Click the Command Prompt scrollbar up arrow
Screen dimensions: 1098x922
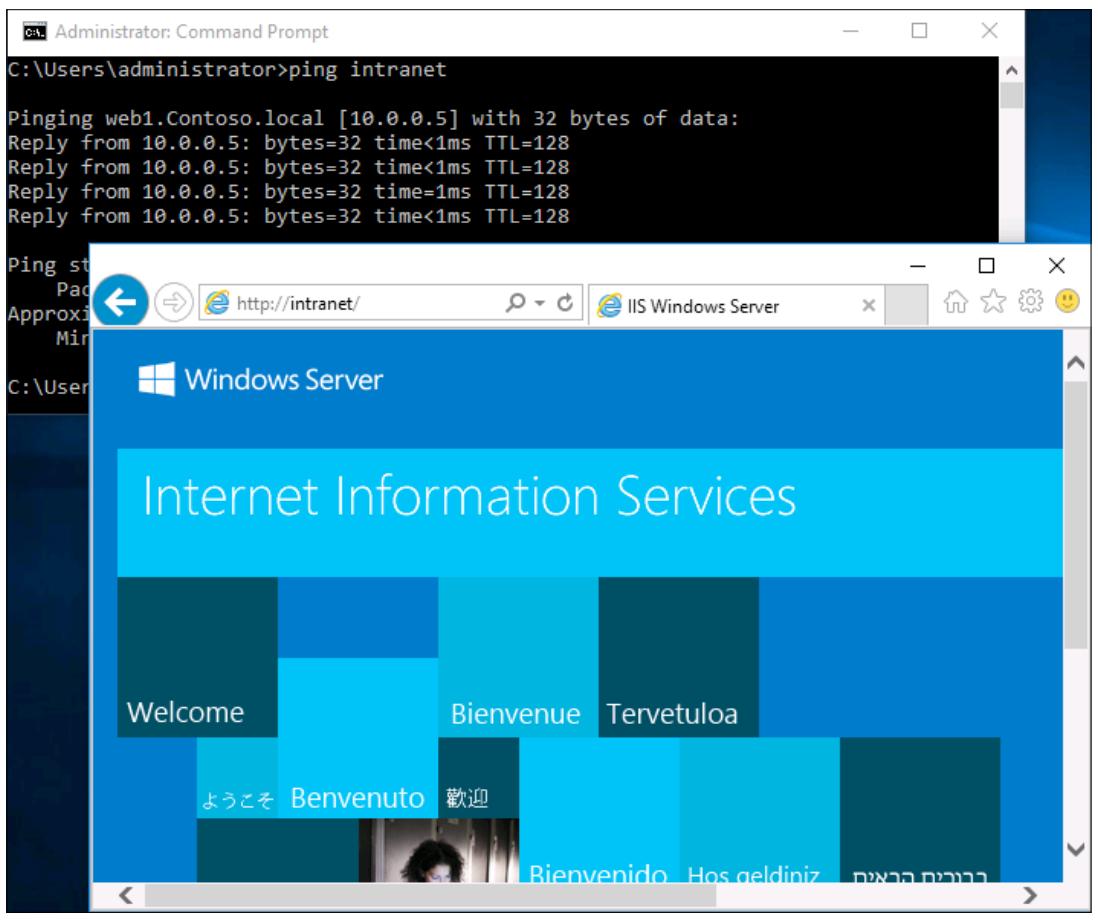pyautogui.click(x=1011, y=70)
